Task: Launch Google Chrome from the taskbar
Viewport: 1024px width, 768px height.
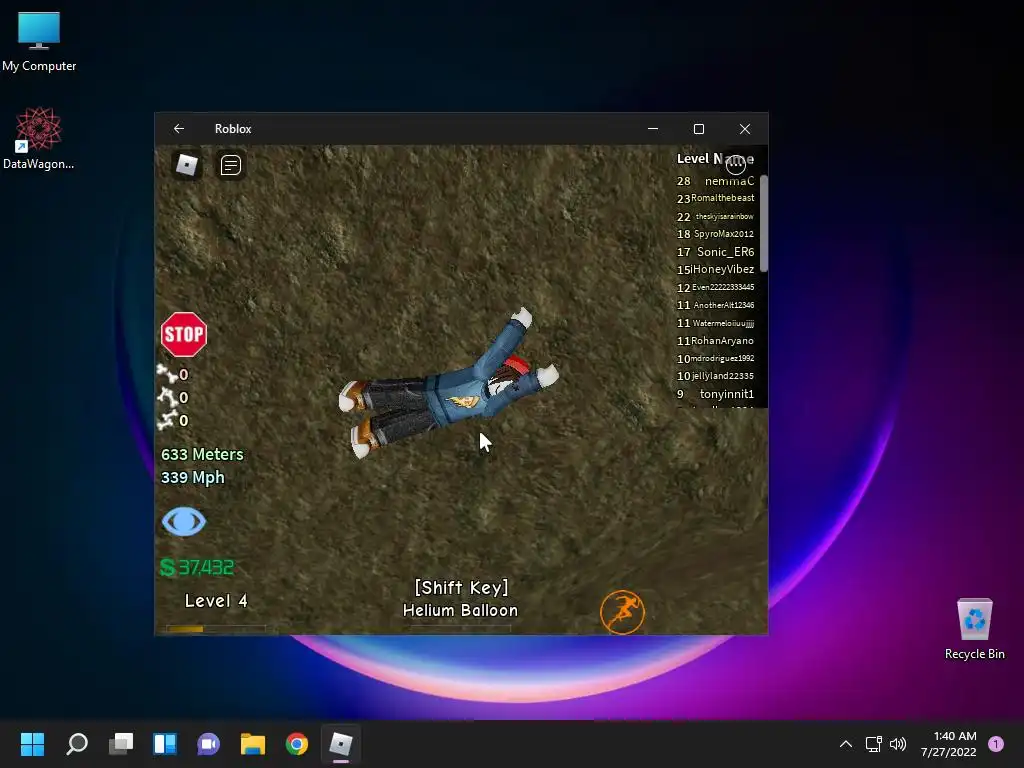Action: click(x=296, y=744)
